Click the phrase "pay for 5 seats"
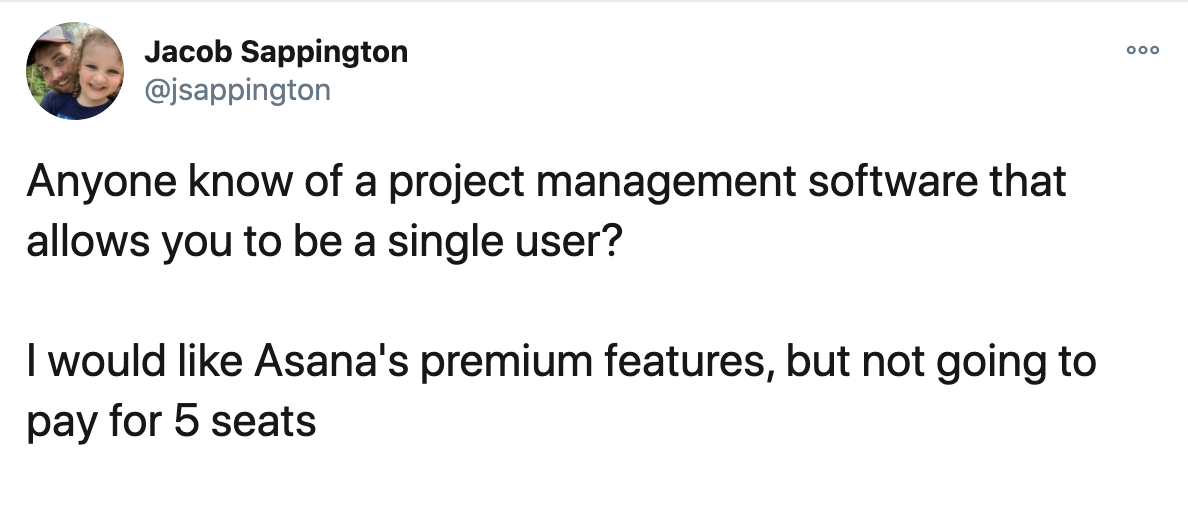1188x510 pixels. tap(171, 423)
